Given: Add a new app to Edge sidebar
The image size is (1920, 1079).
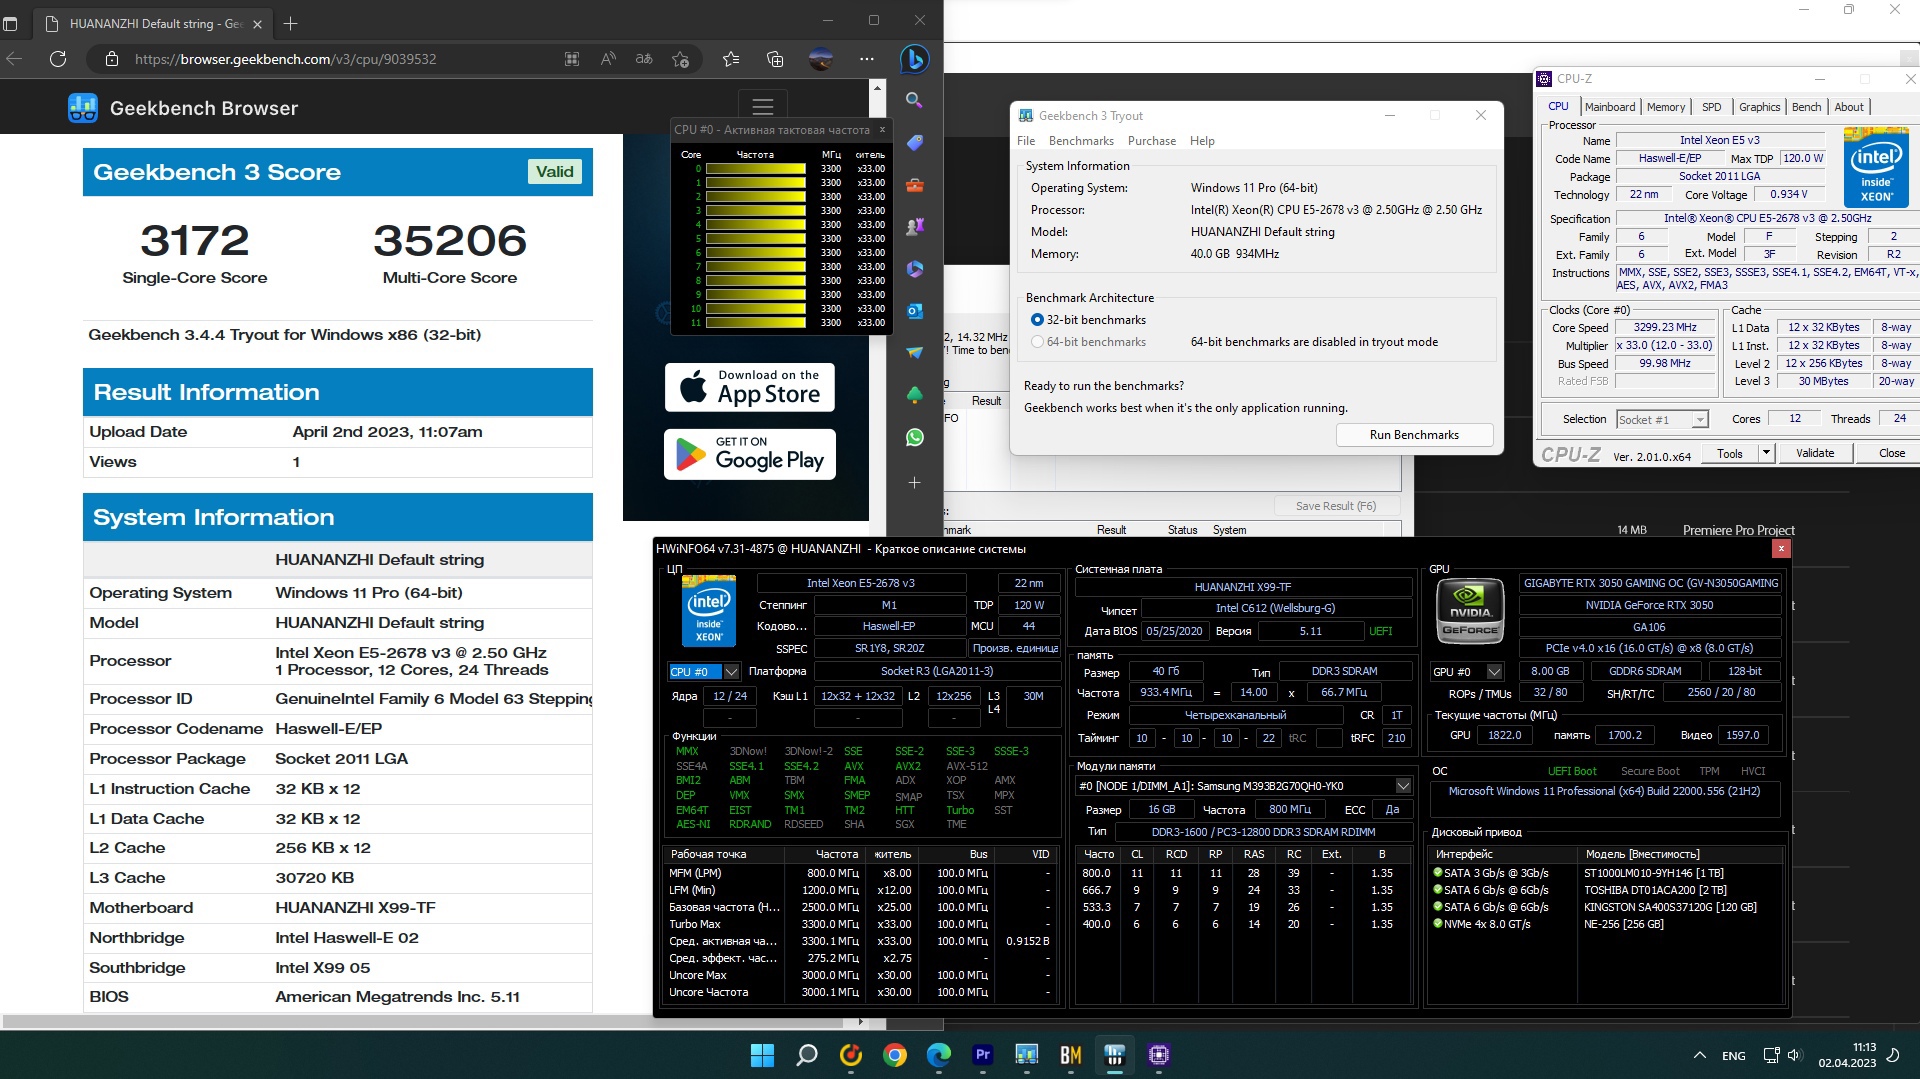Looking at the screenshot, I should pyautogui.click(x=914, y=482).
